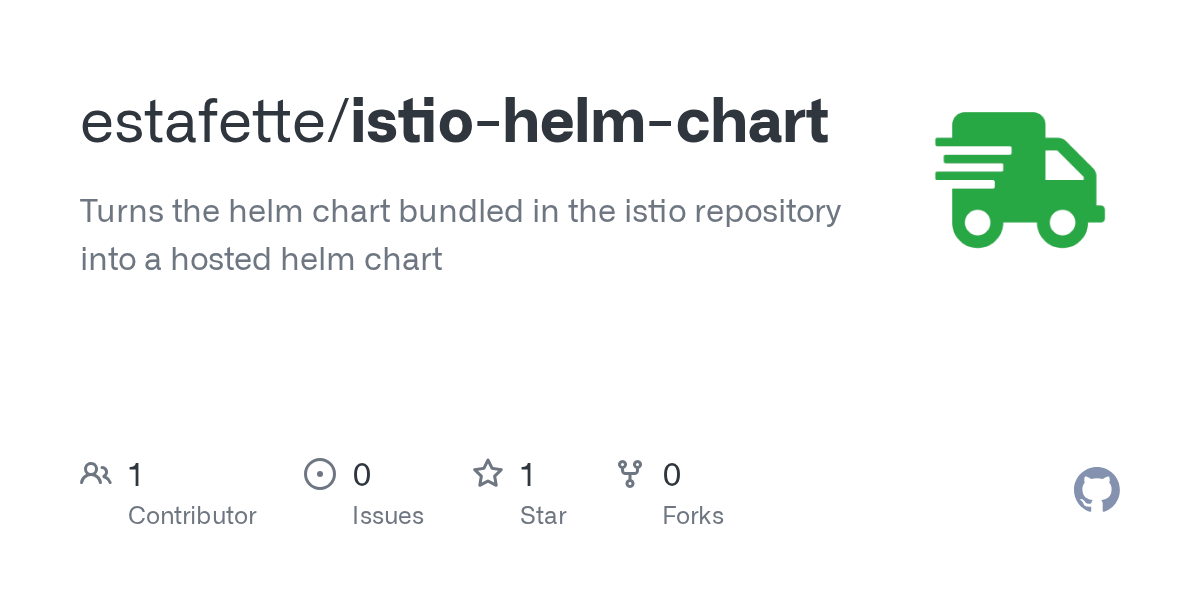The width and height of the screenshot is (1200, 600).
Task: Select the Contributor label
Action: [192, 516]
